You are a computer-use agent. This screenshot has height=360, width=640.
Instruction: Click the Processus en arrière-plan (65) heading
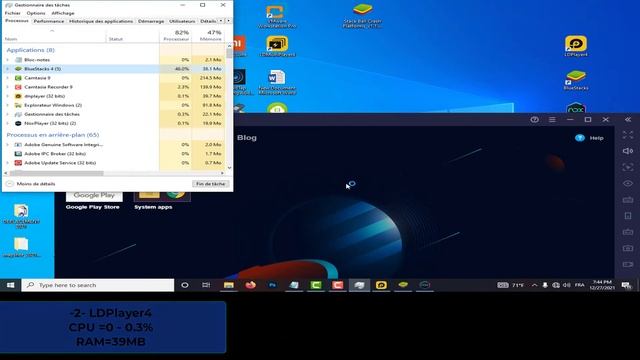pos(53,134)
